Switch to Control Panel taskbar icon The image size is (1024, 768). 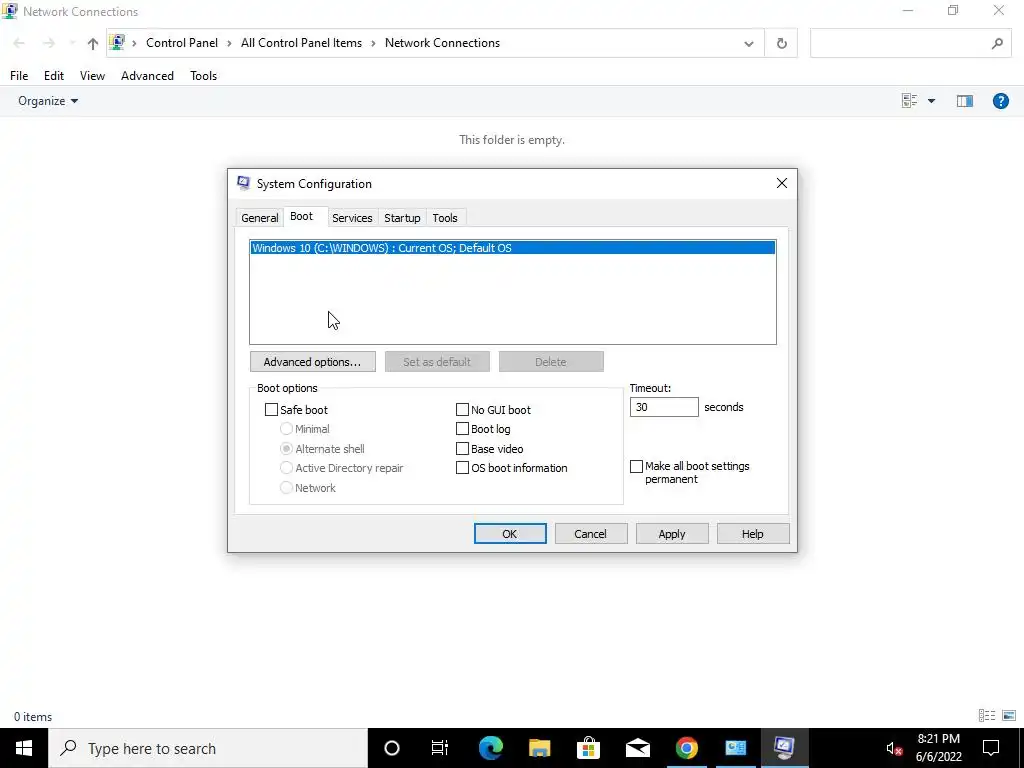735,748
